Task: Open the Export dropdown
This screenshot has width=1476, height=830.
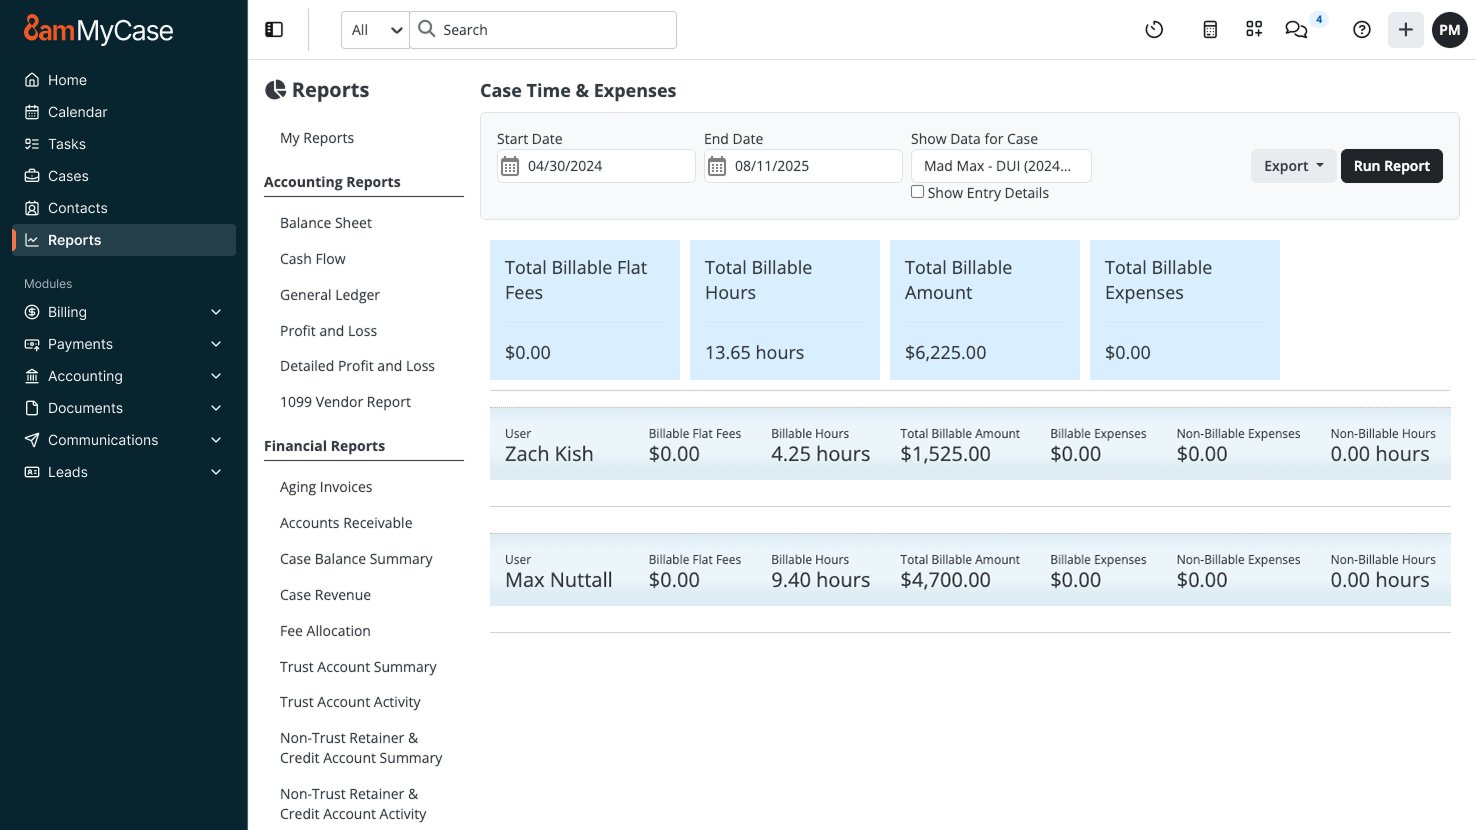Action: (1293, 166)
